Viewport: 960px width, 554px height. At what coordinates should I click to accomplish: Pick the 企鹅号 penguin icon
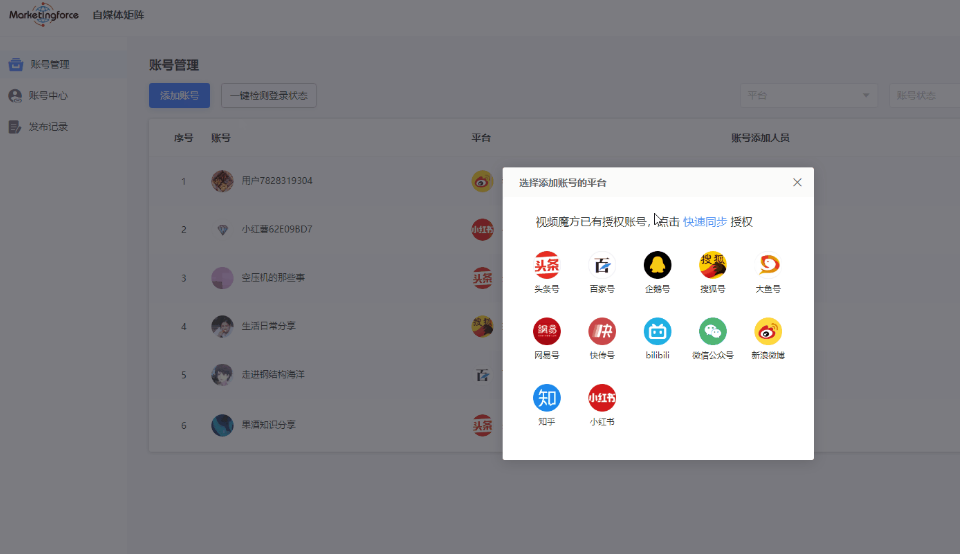pyautogui.click(x=657, y=266)
